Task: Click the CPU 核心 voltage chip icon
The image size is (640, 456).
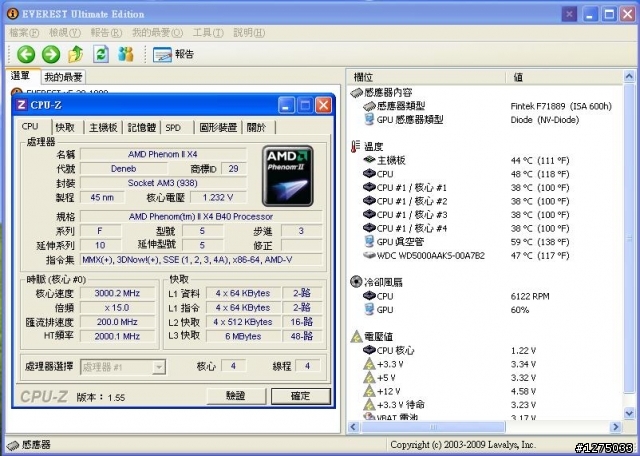Action: click(x=369, y=350)
